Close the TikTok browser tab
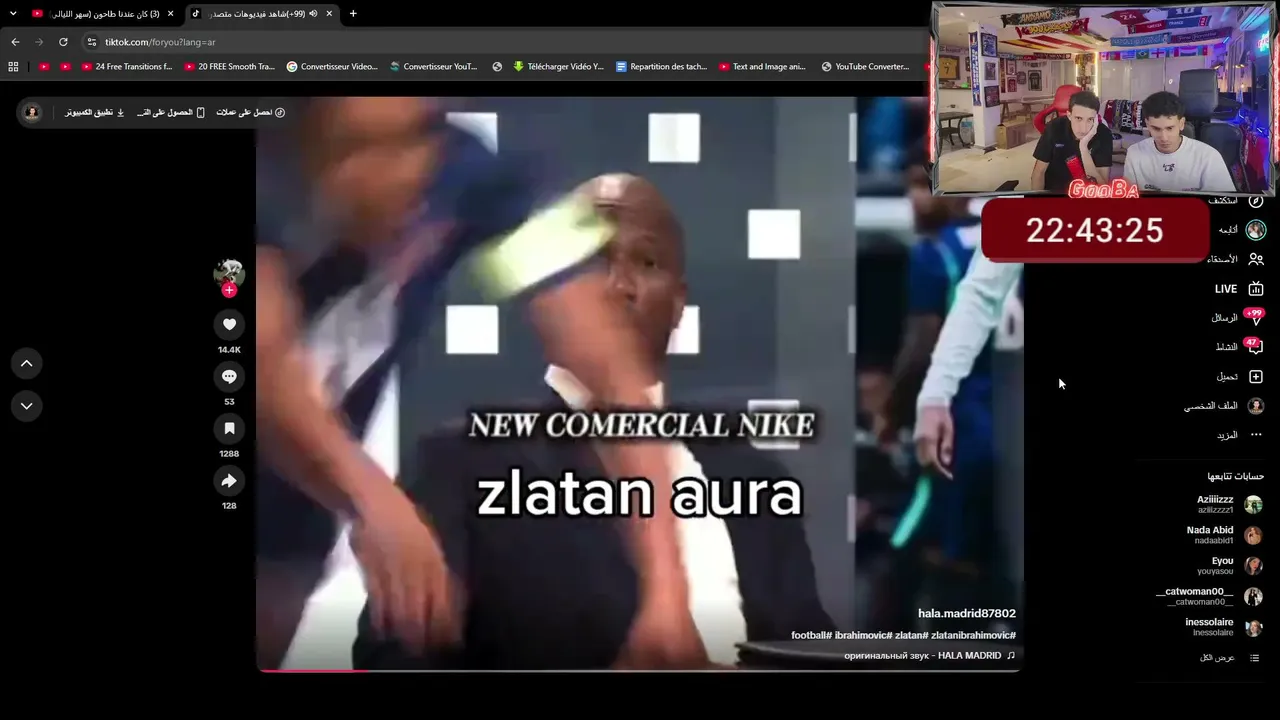 [x=329, y=14]
